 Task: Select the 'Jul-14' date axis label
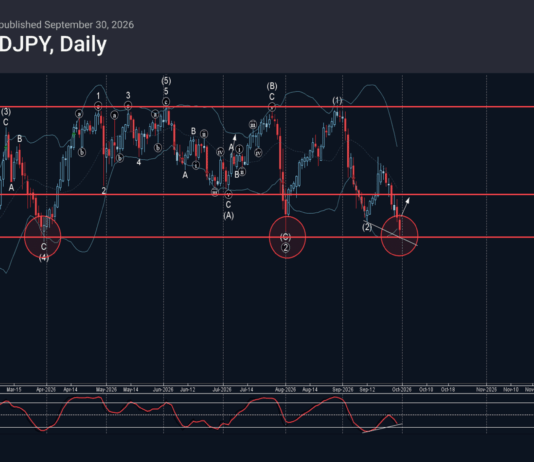click(247, 389)
